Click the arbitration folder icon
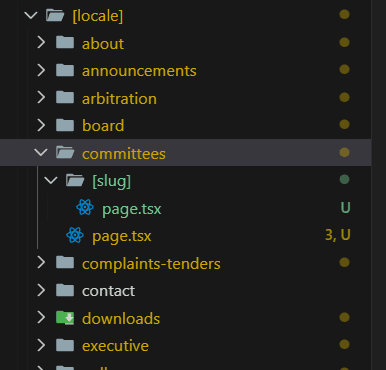Viewport: 386px width, 370px height. [65, 98]
